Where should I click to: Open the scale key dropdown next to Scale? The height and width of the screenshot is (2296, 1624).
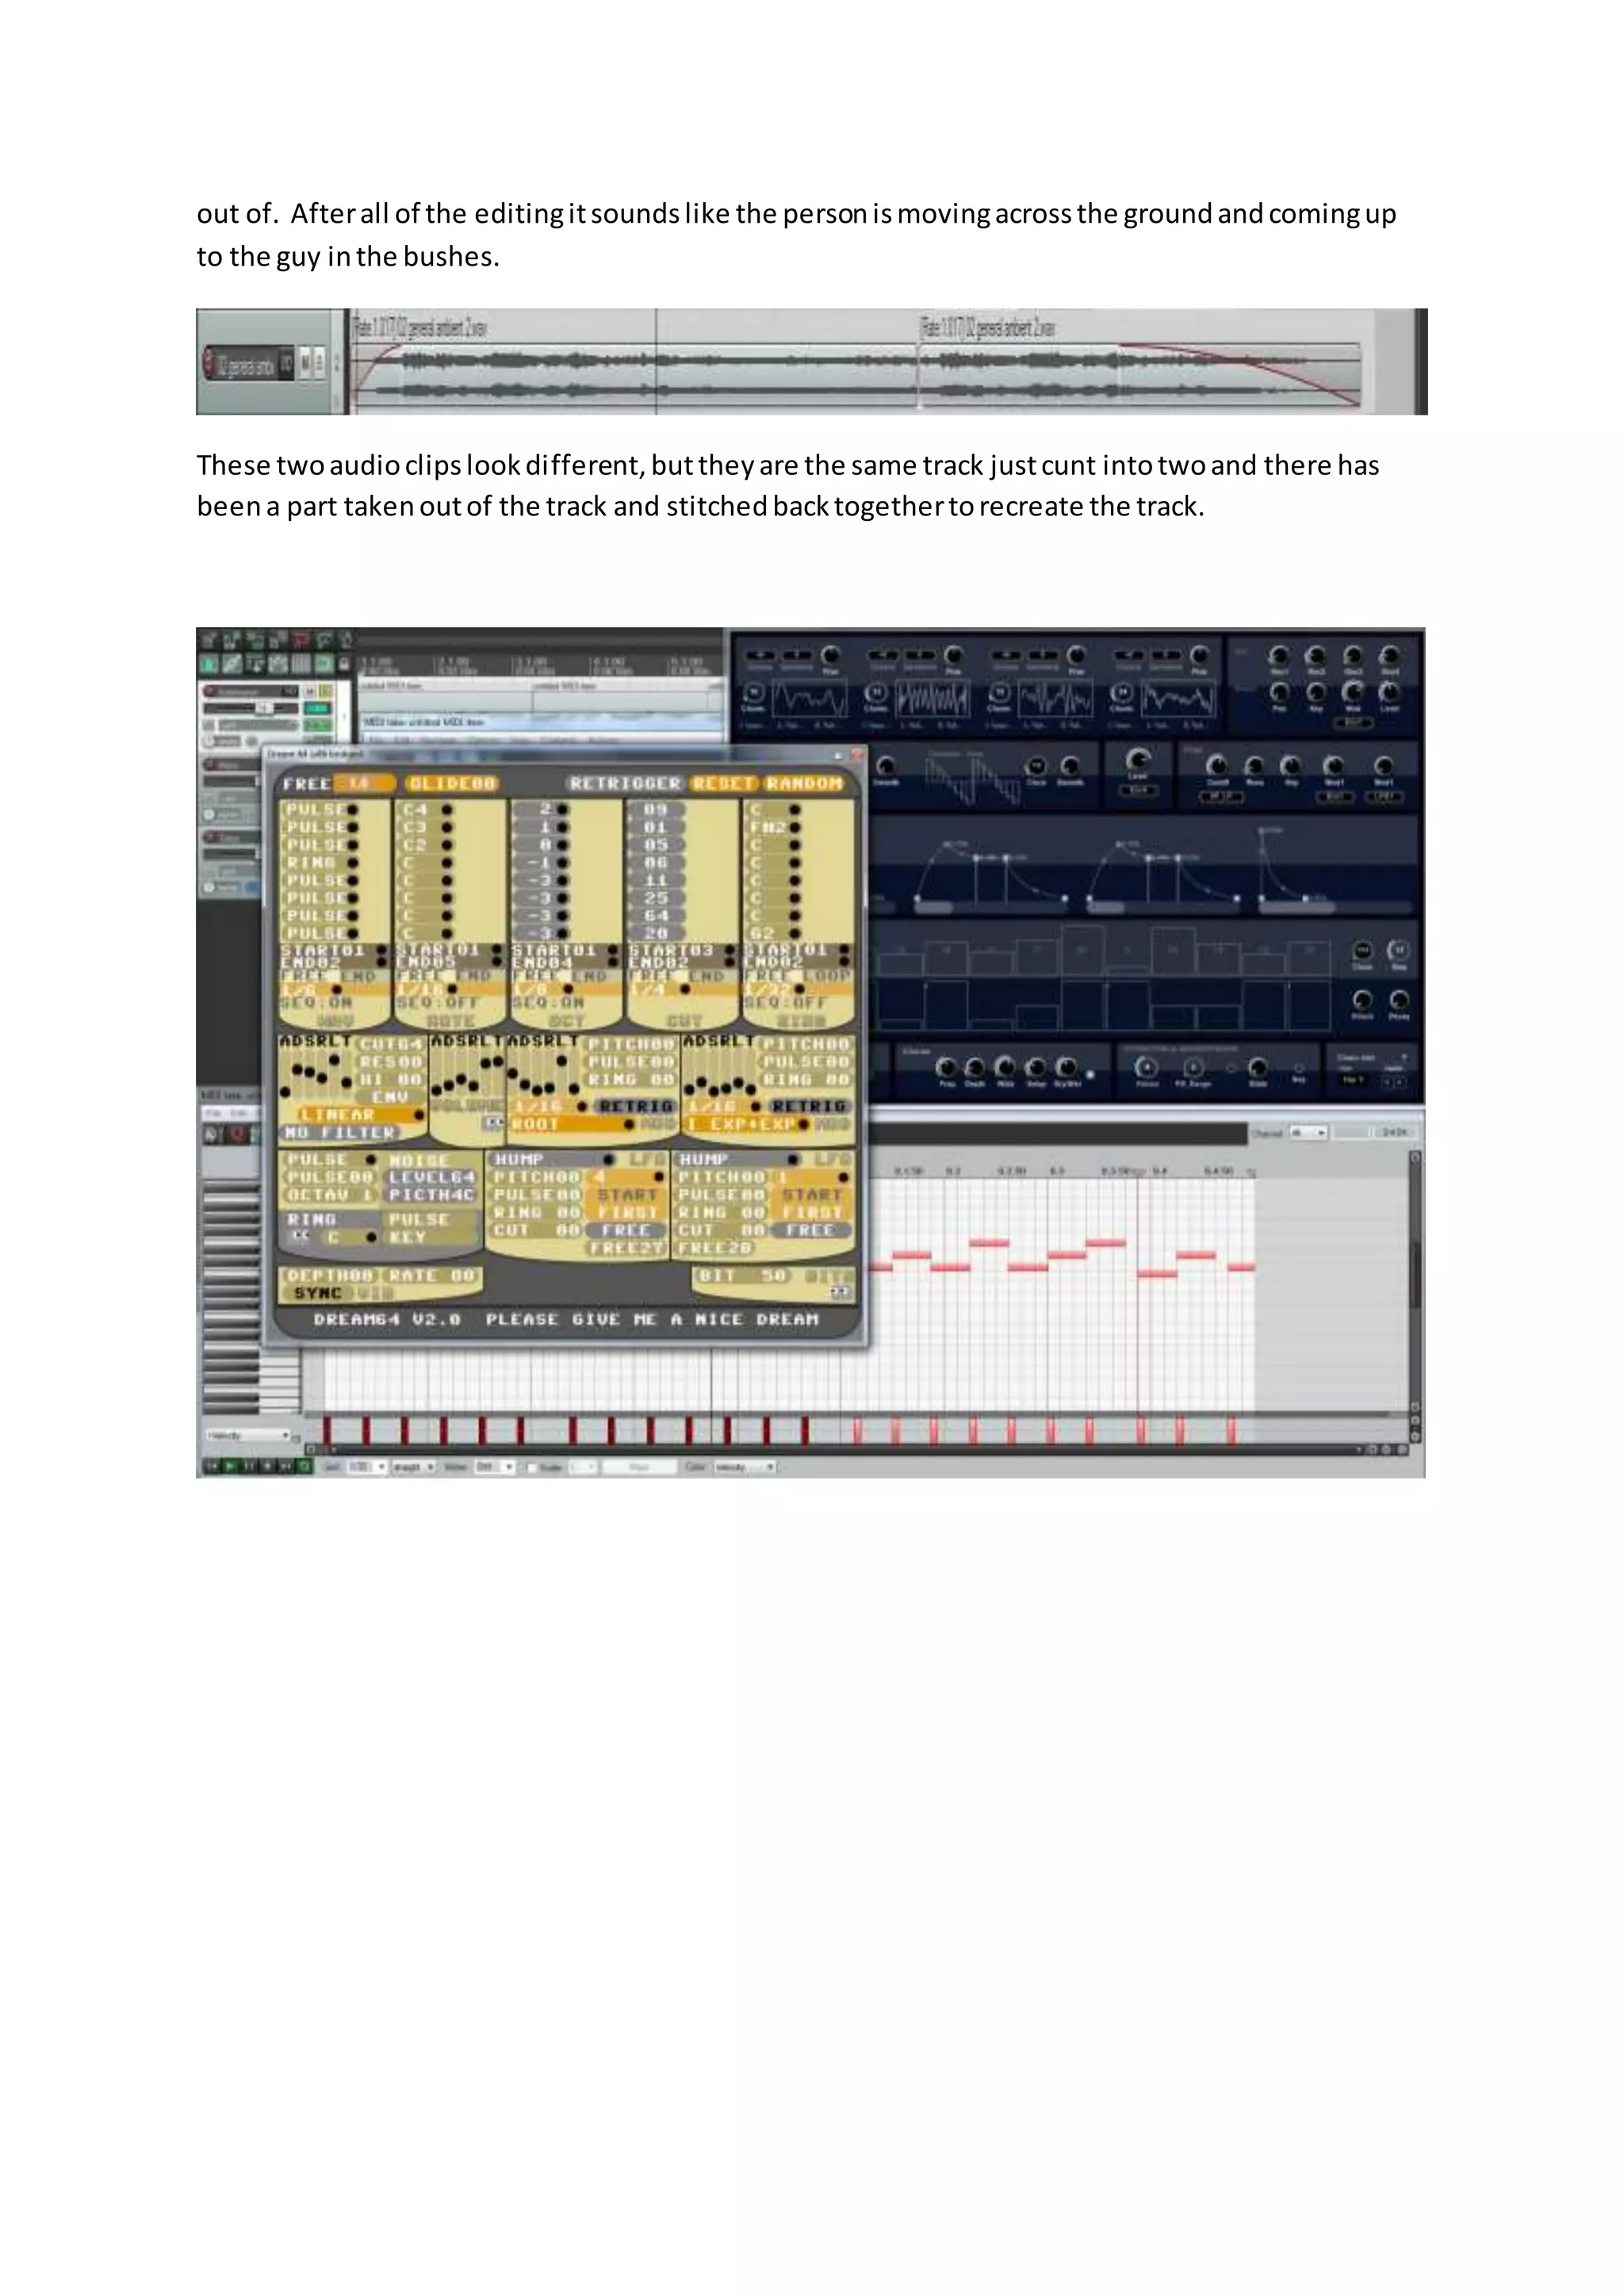[x=583, y=1467]
